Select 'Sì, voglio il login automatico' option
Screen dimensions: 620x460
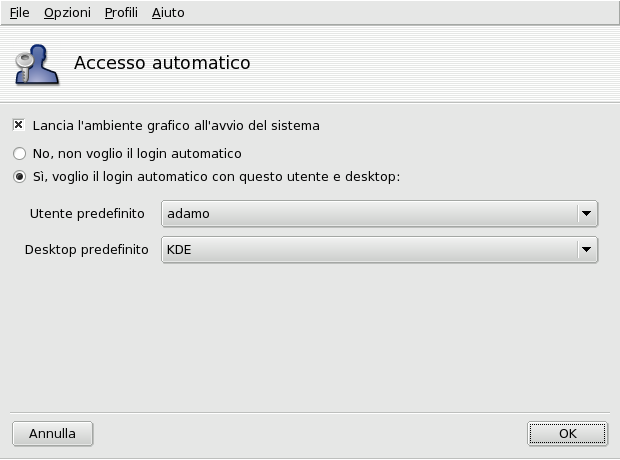pyautogui.click(x=19, y=177)
